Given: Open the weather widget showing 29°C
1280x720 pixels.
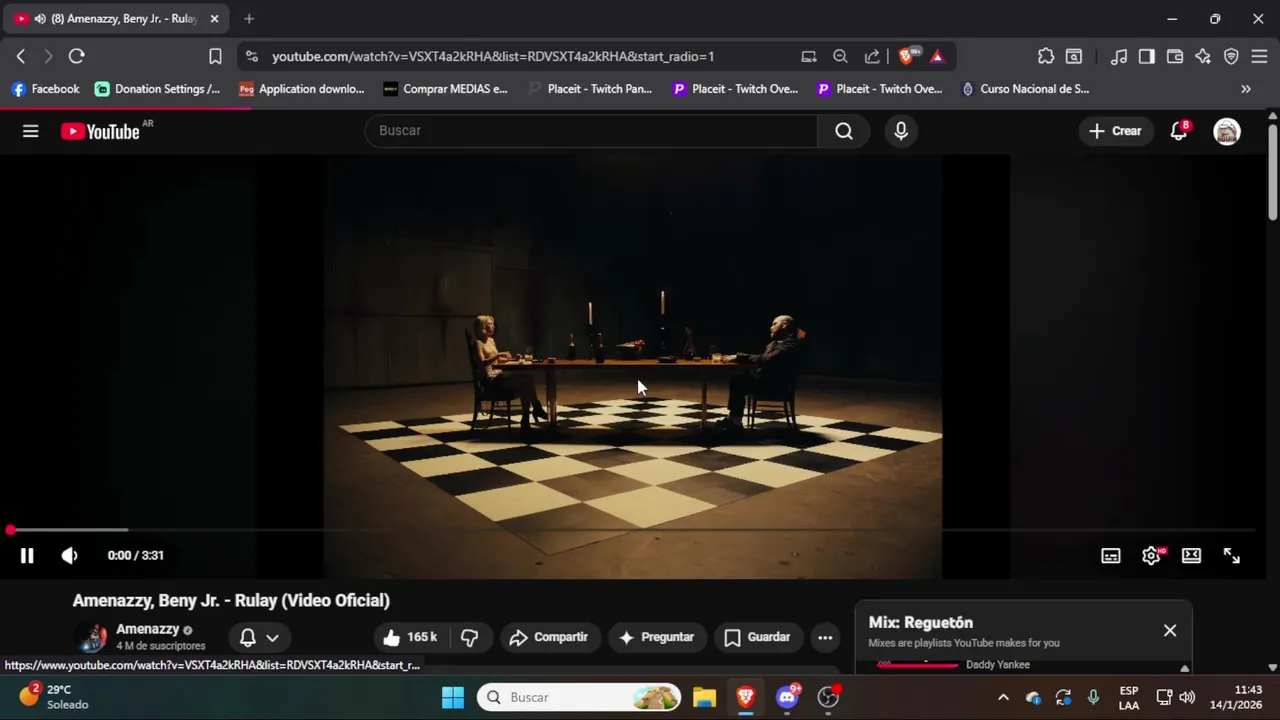Looking at the screenshot, I should point(55,697).
